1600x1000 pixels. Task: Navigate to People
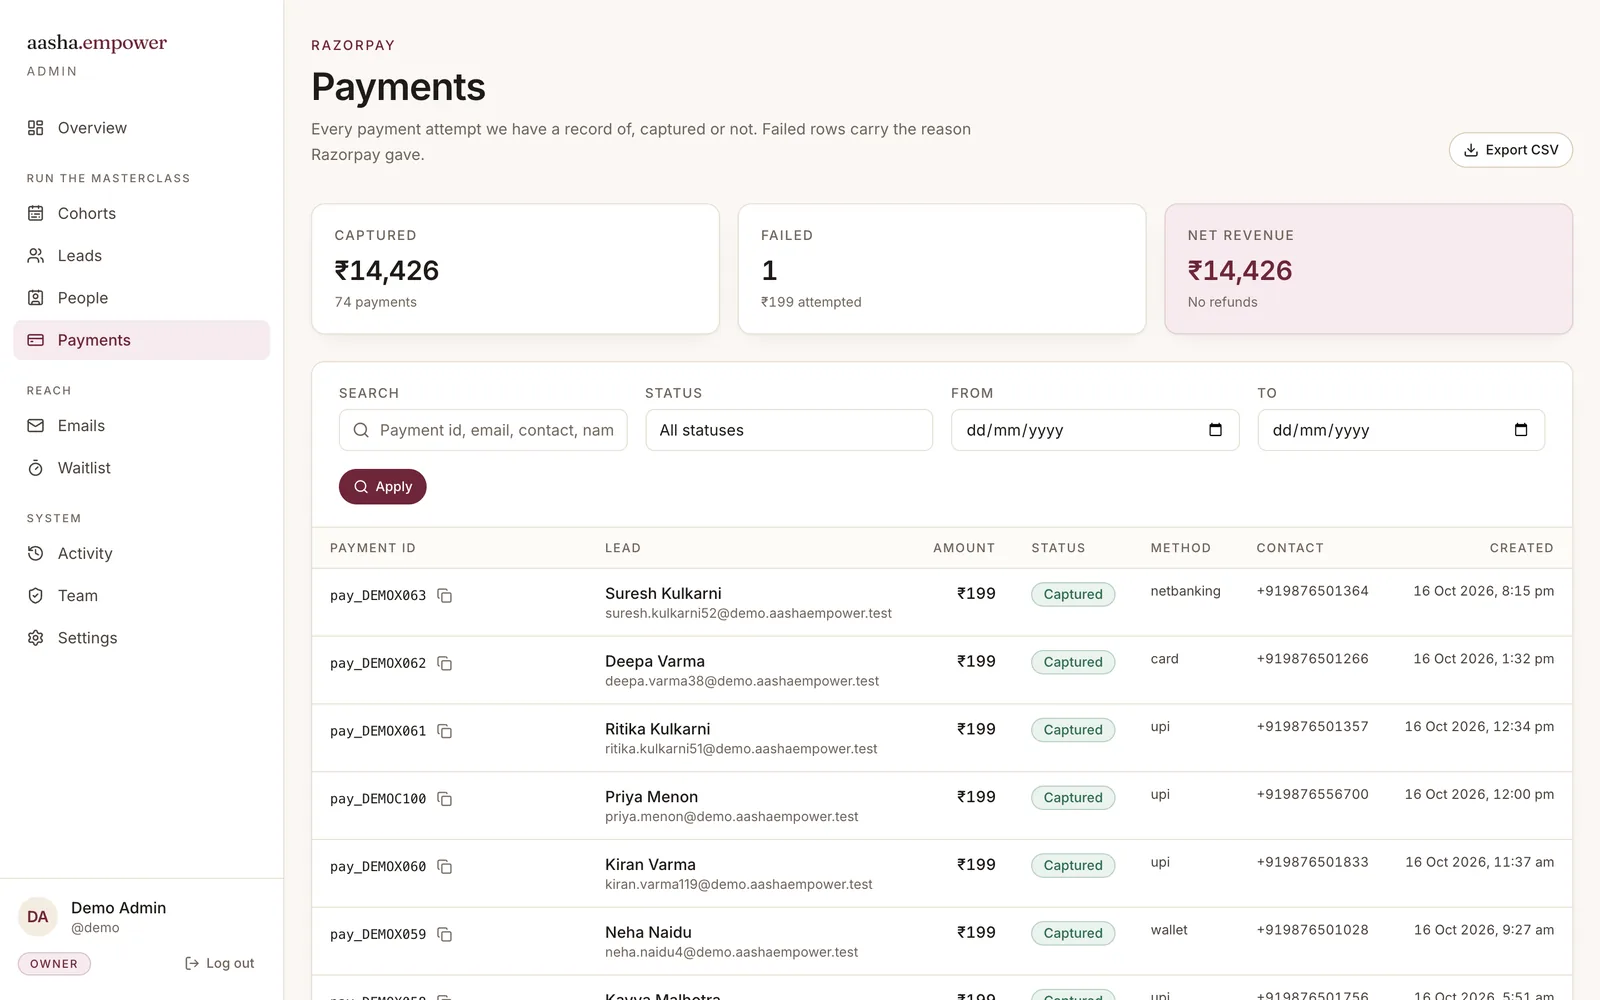tap(142, 298)
